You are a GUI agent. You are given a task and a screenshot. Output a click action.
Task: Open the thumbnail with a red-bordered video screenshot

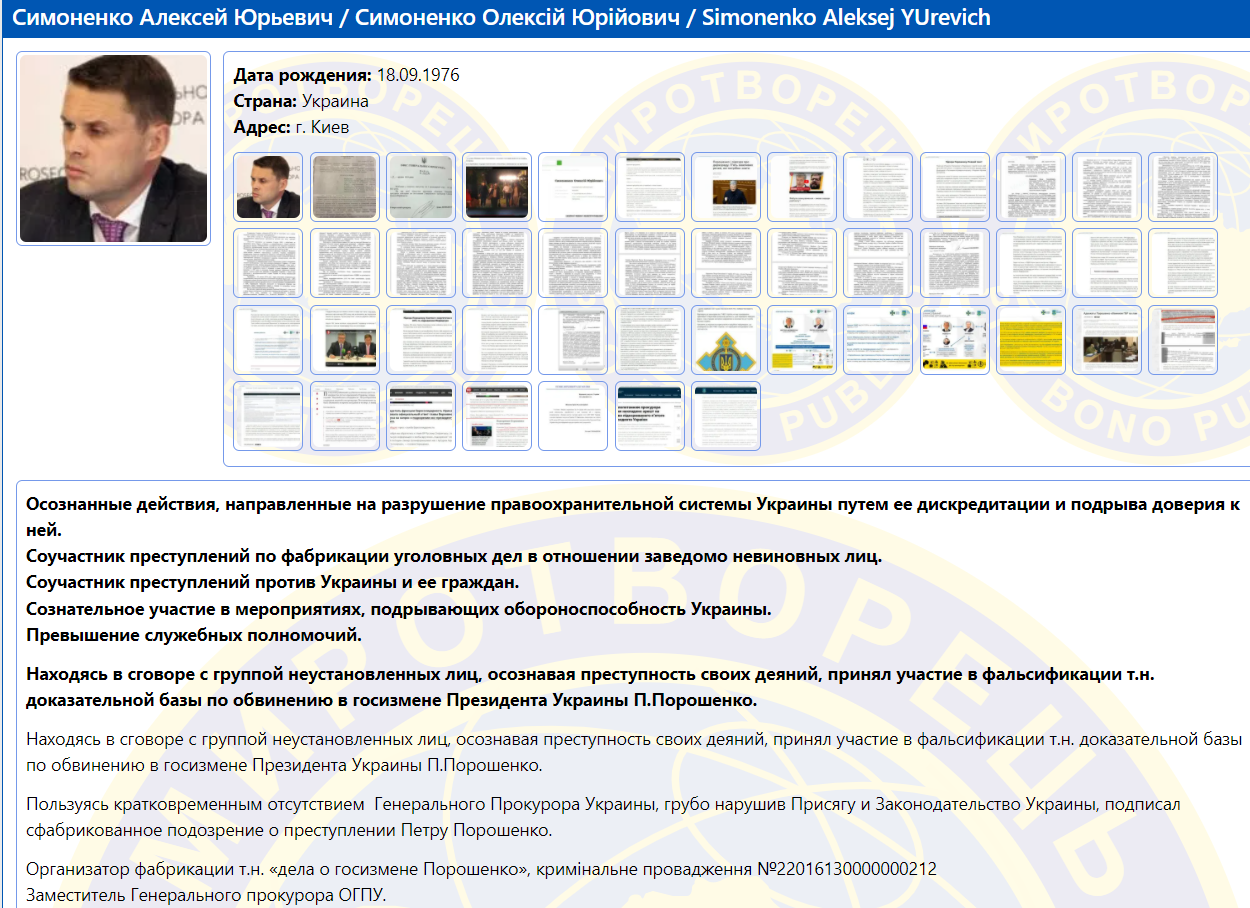(x=802, y=187)
